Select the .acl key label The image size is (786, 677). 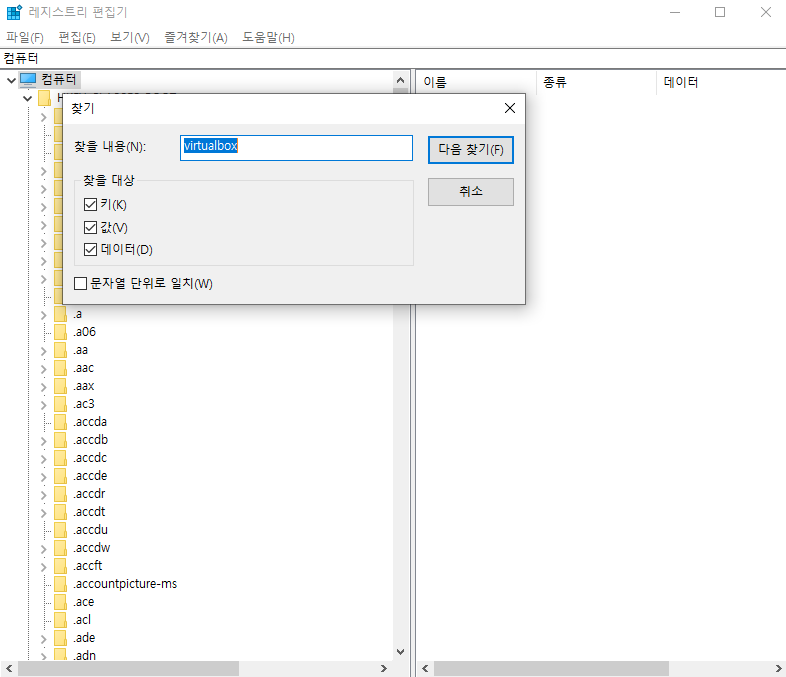click(82, 620)
